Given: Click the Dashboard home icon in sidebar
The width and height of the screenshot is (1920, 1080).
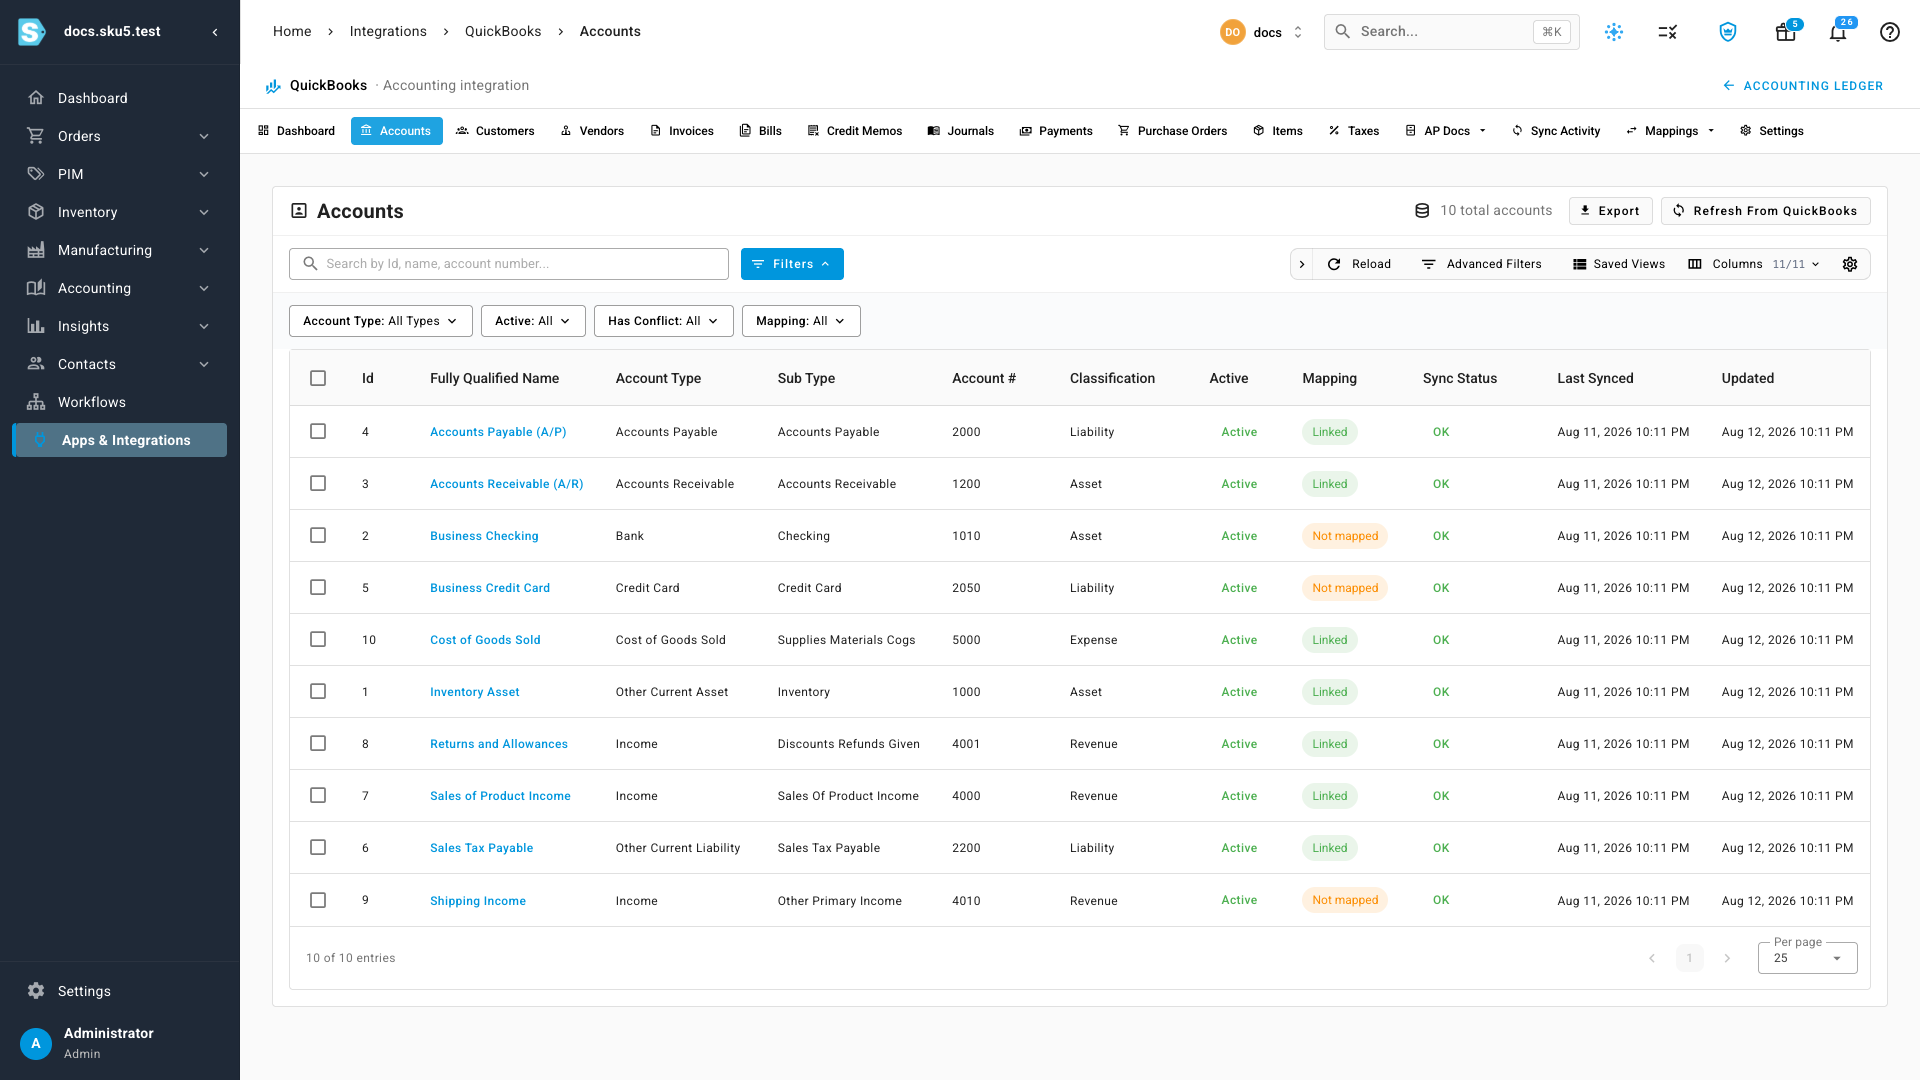Looking at the screenshot, I should click(x=36, y=98).
